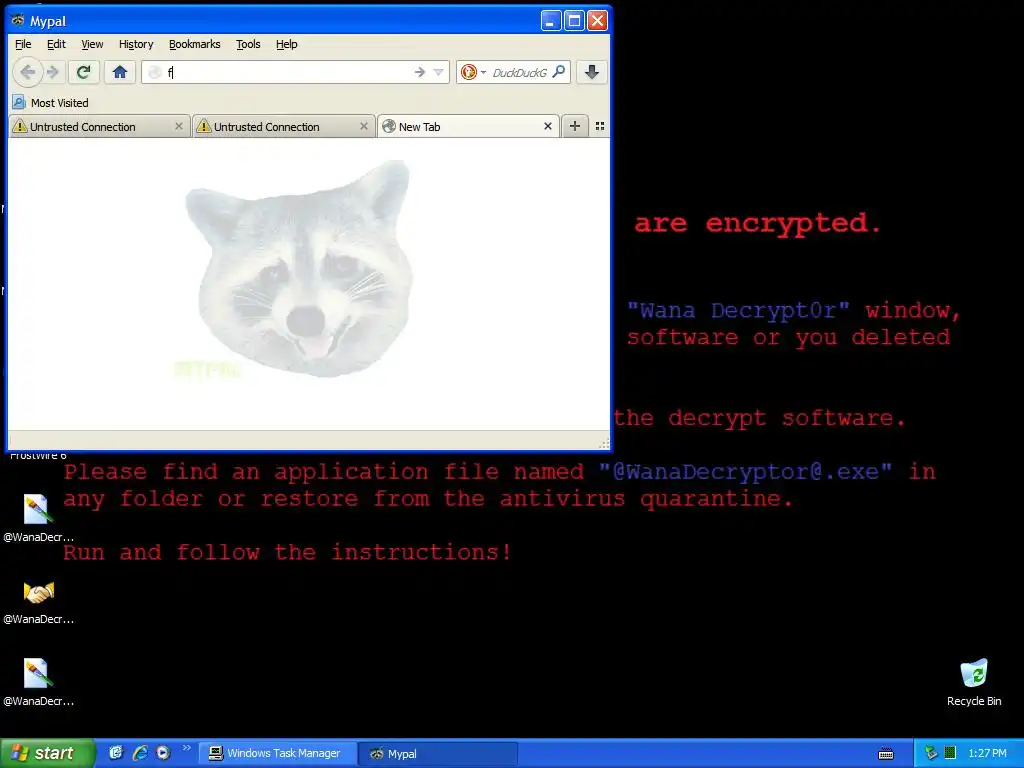Viewport: 1024px width, 768px height.
Task: Maximize the Mypal window
Action: (574, 20)
